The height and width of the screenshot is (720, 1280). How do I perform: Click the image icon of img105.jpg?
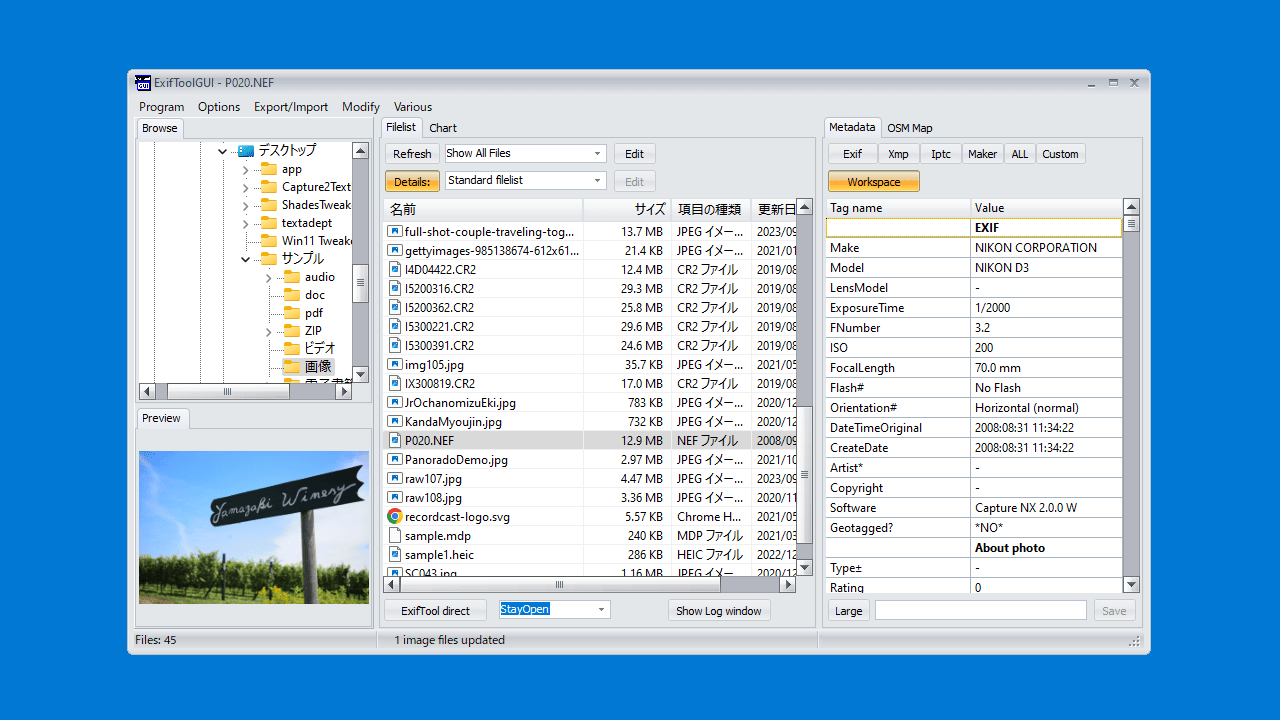395,365
